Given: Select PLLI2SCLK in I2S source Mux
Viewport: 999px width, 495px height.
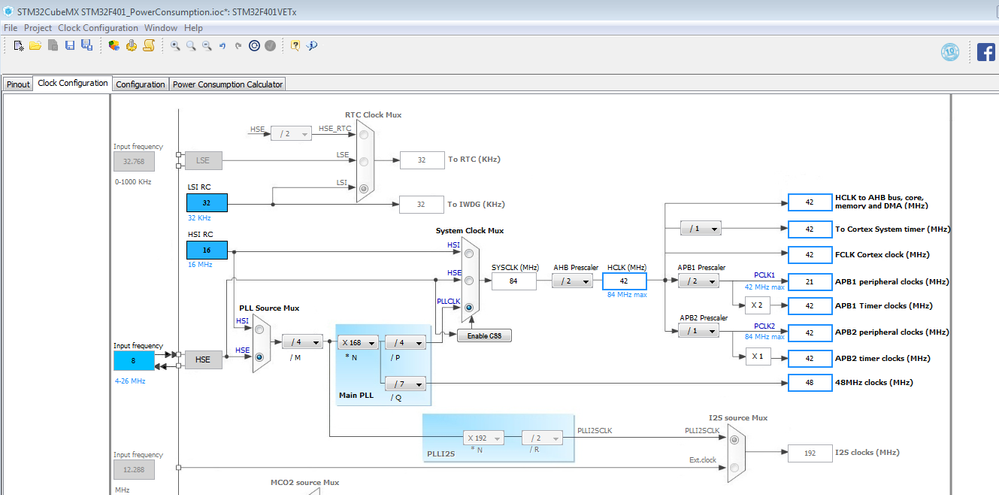Looking at the screenshot, I should tap(735, 440).
